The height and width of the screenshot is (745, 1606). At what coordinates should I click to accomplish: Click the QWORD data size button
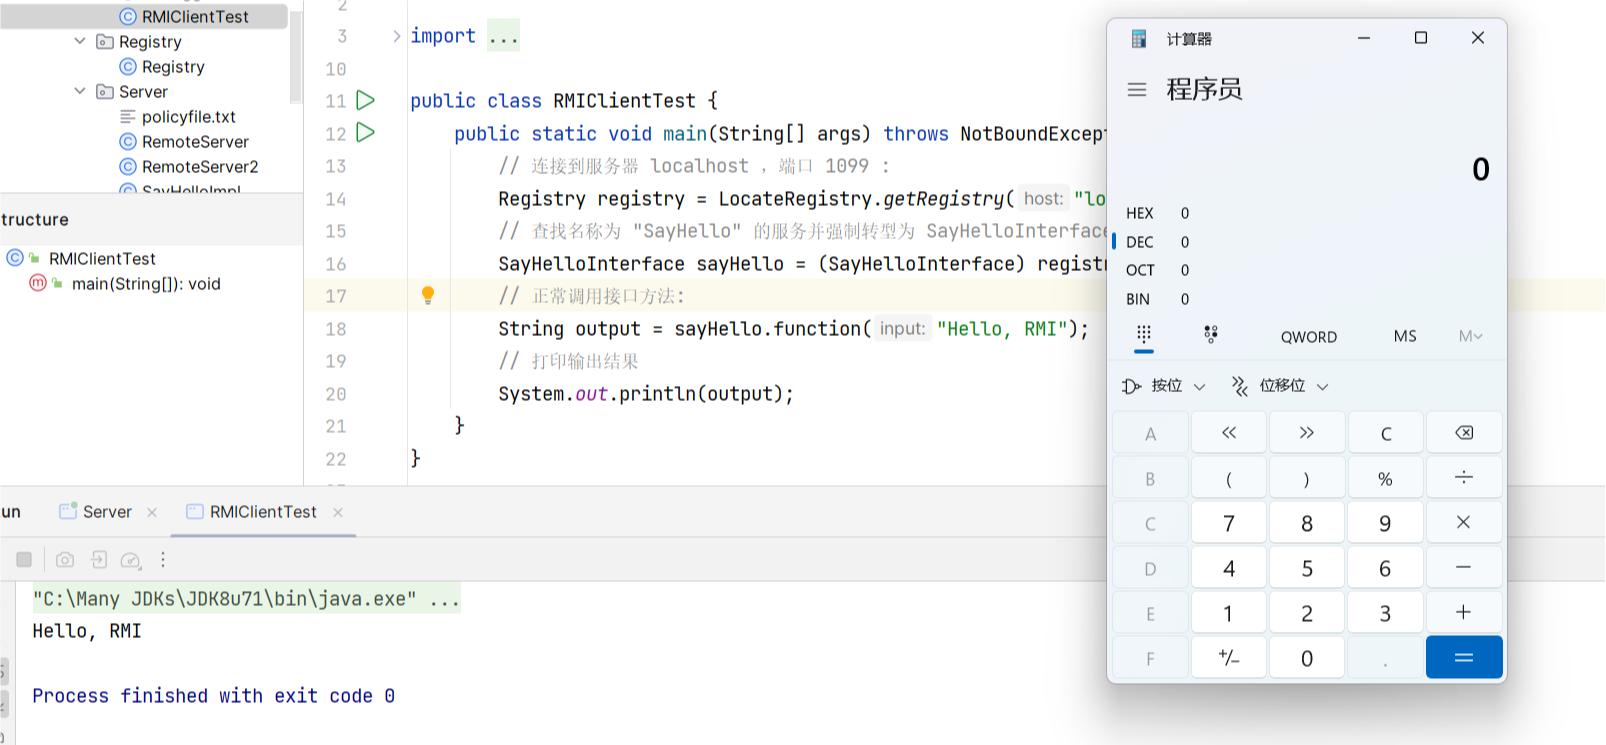click(1308, 337)
